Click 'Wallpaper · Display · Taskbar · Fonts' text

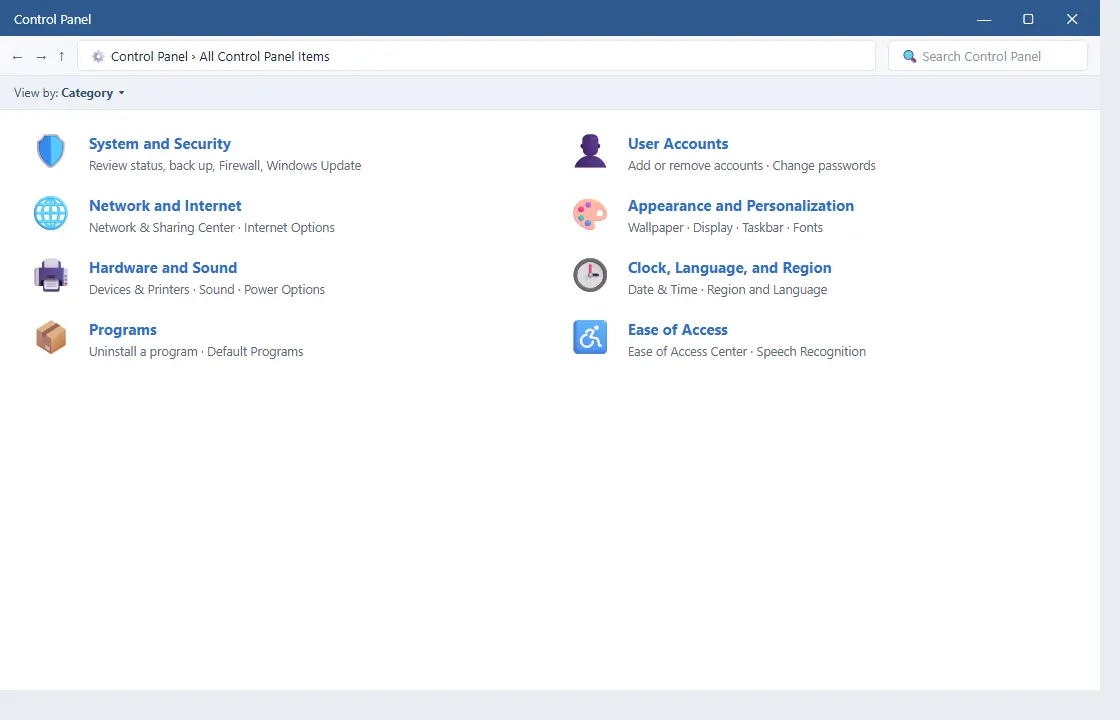[x=725, y=228]
